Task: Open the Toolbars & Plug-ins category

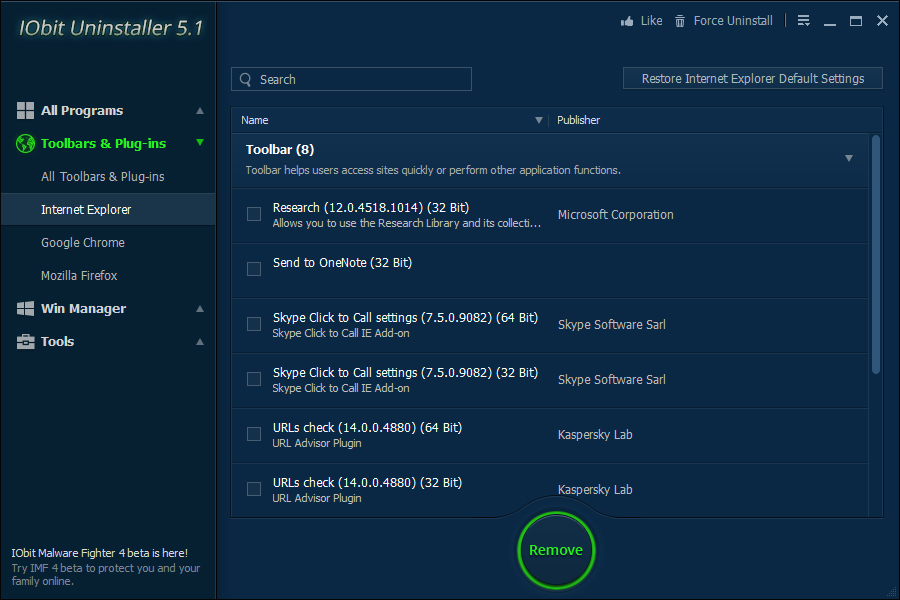Action: click(x=103, y=144)
